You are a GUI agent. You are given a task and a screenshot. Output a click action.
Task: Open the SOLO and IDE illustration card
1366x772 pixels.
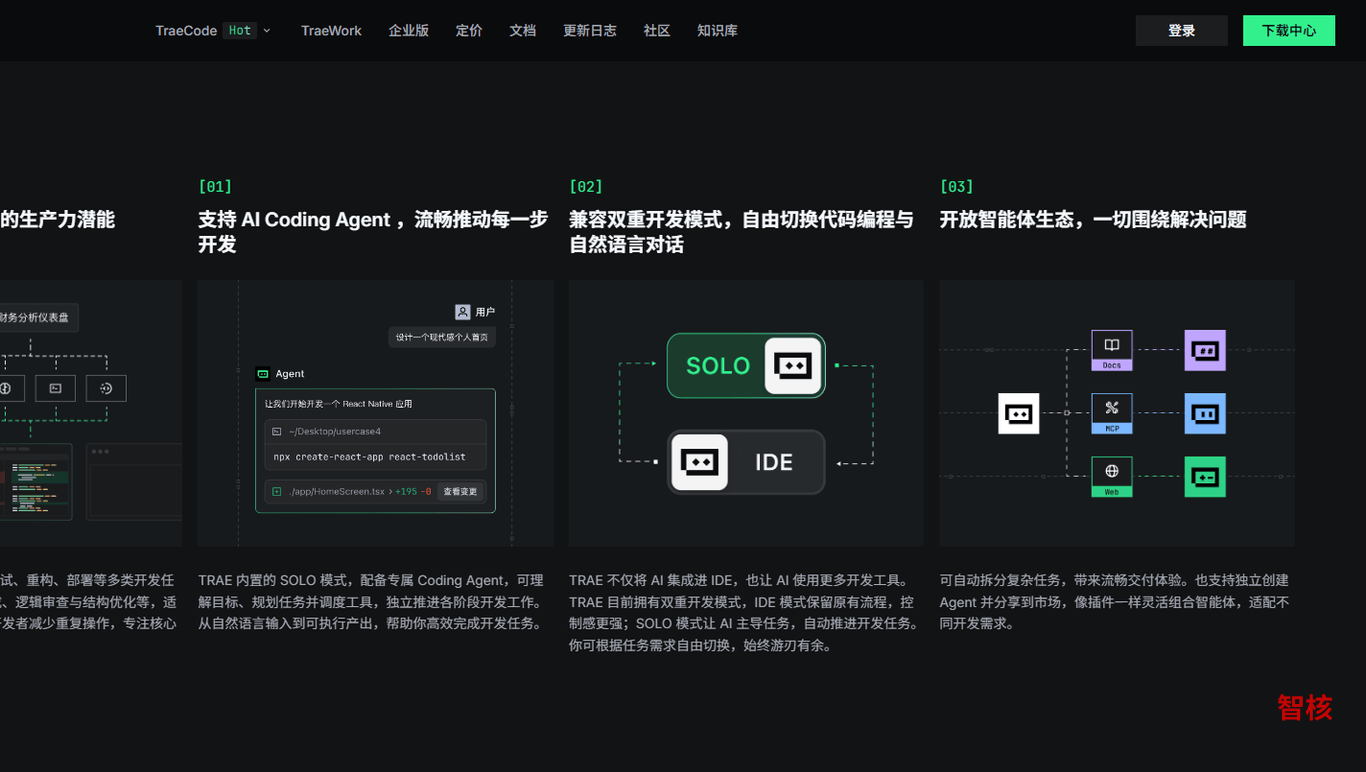(x=746, y=413)
